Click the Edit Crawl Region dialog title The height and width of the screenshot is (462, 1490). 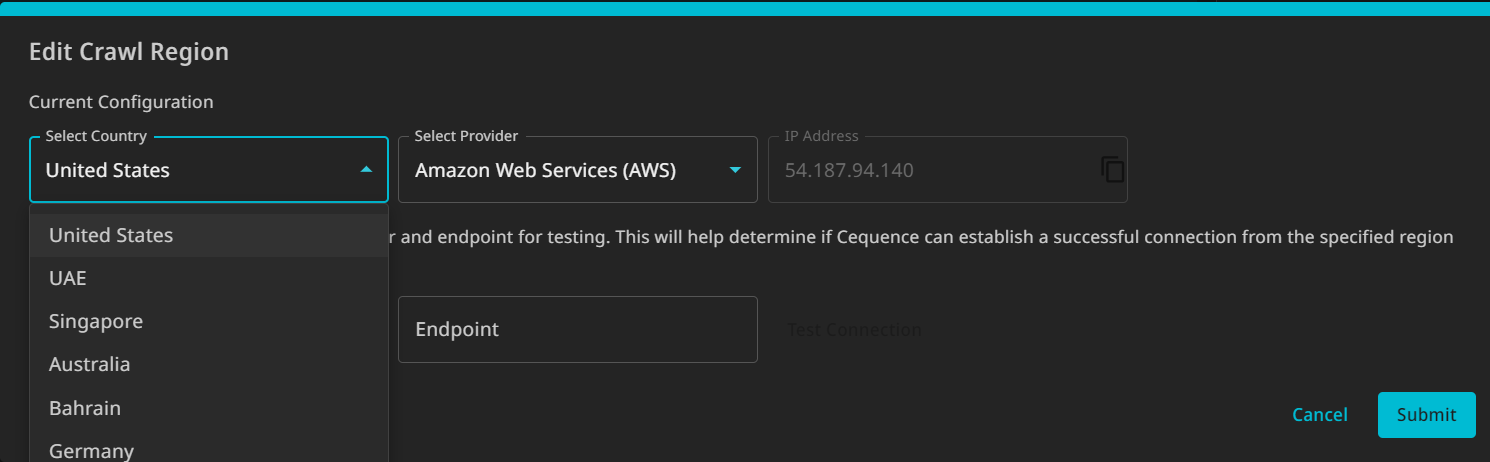point(129,52)
